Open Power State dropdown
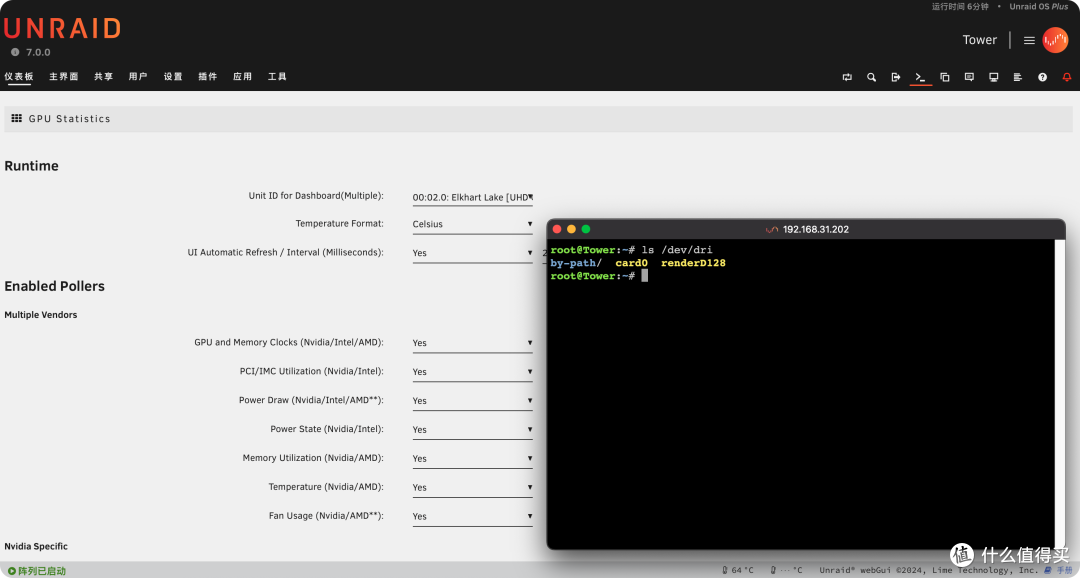 472,429
